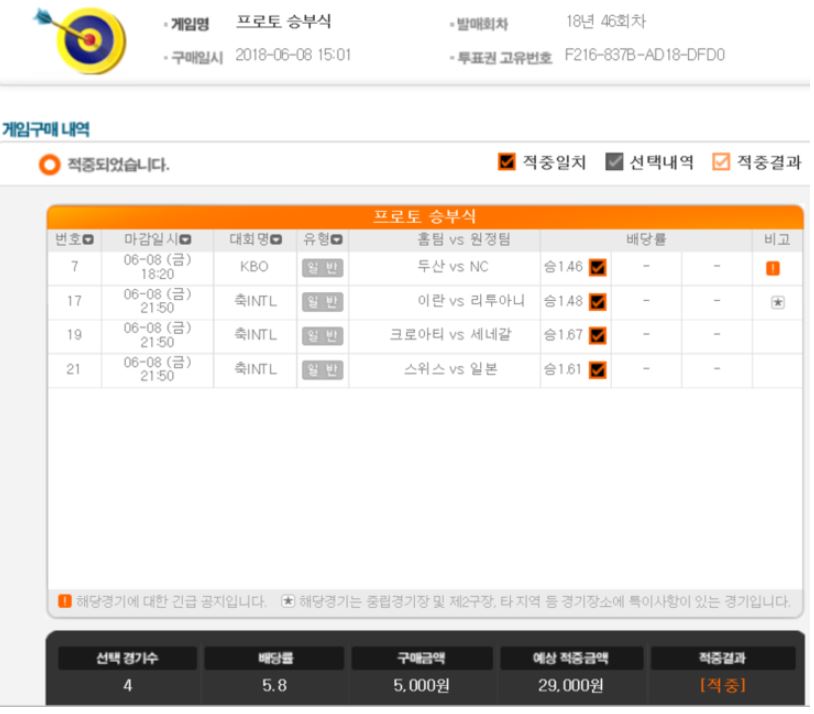Toggle the 승 1.67 checkbox for 크로아티 vs 세네갈
The width and height of the screenshot is (814, 714).
598,335
